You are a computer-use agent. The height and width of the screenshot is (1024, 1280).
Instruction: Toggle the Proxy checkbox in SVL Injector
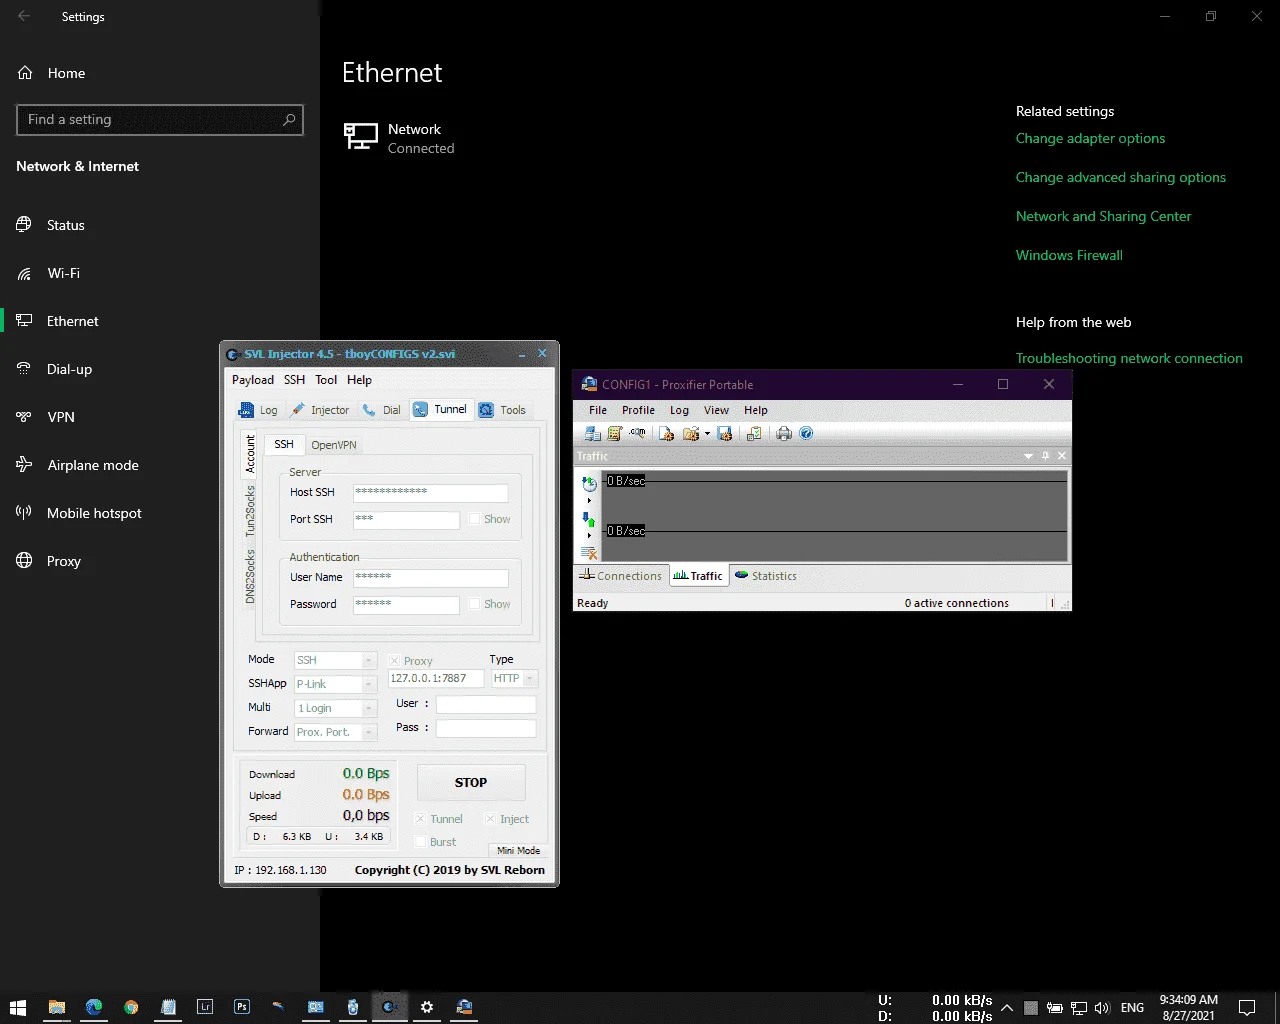(394, 661)
